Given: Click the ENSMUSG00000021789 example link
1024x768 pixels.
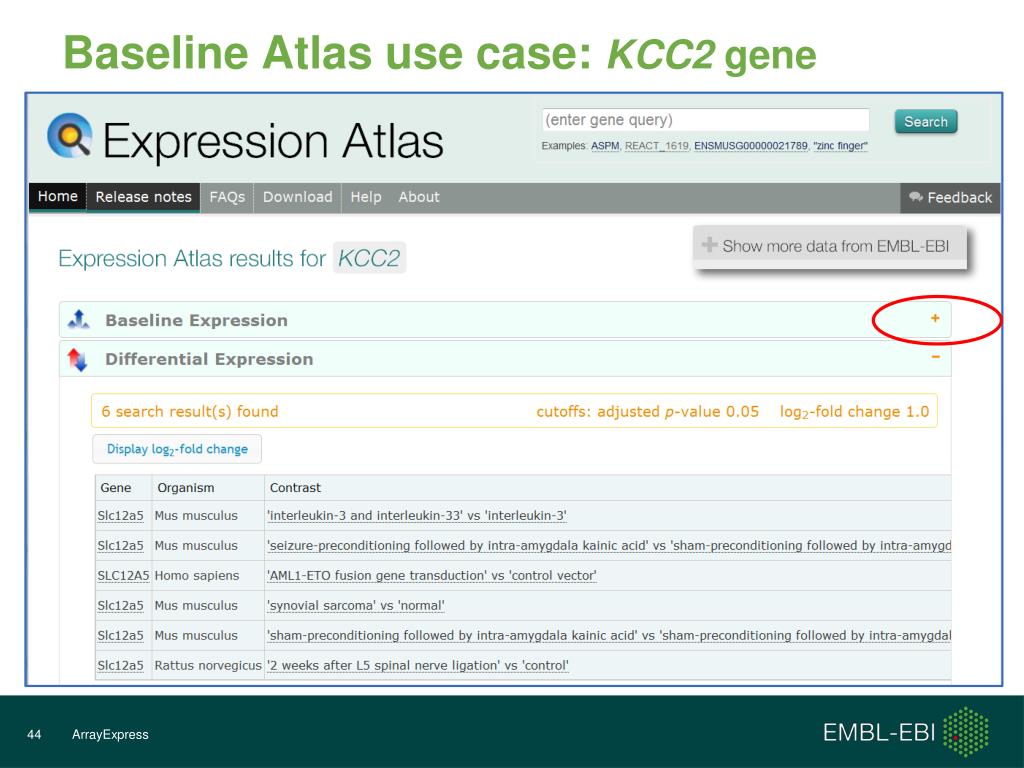Looking at the screenshot, I should tap(751, 146).
